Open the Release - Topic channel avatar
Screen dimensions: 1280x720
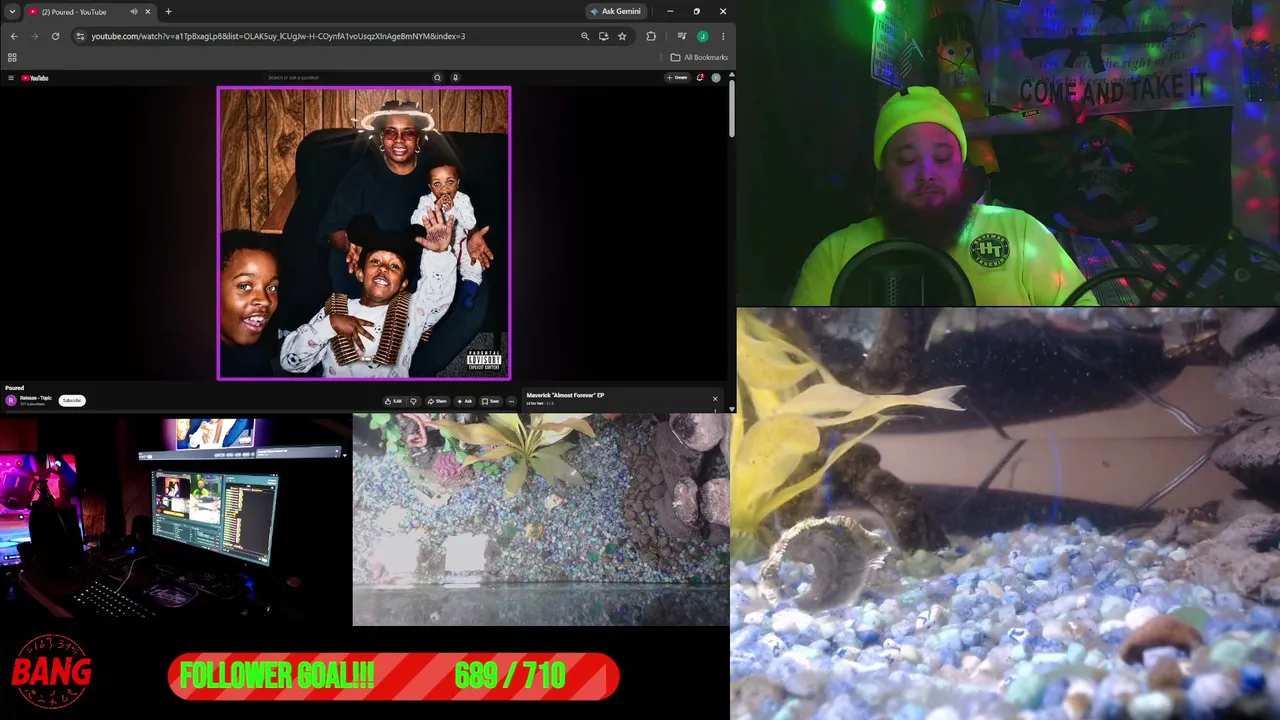click(x=11, y=400)
